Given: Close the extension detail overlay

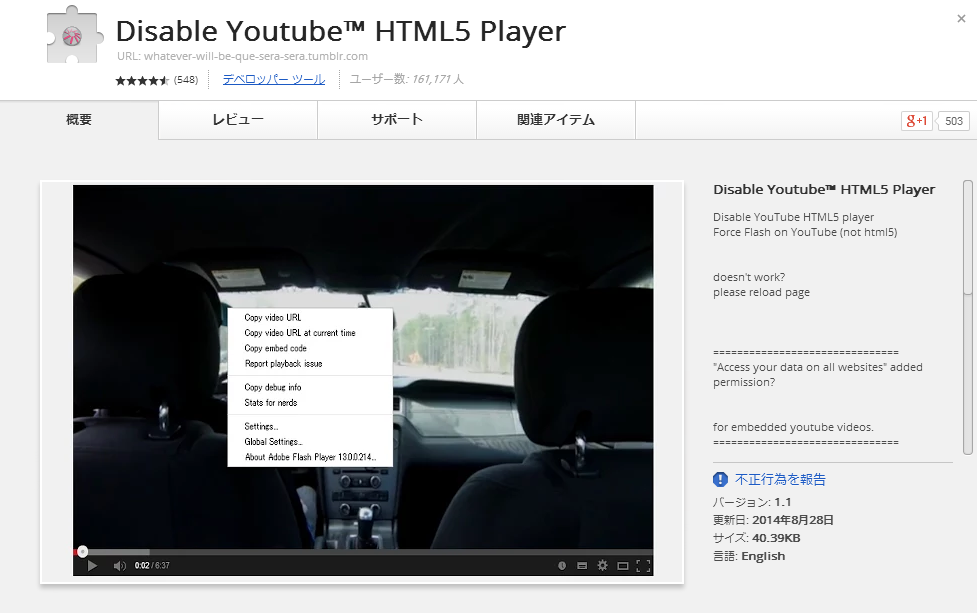Looking at the screenshot, I should point(961,19).
